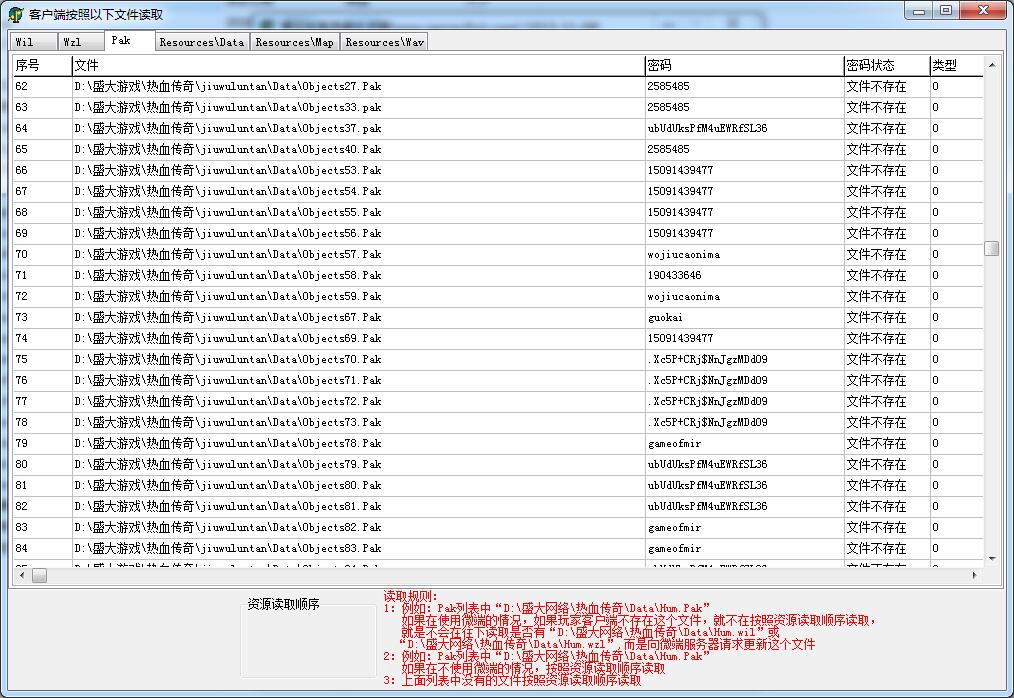Click type value 0 in row 65
The width and height of the screenshot is (1014, 698).
[x=935, y=149]
